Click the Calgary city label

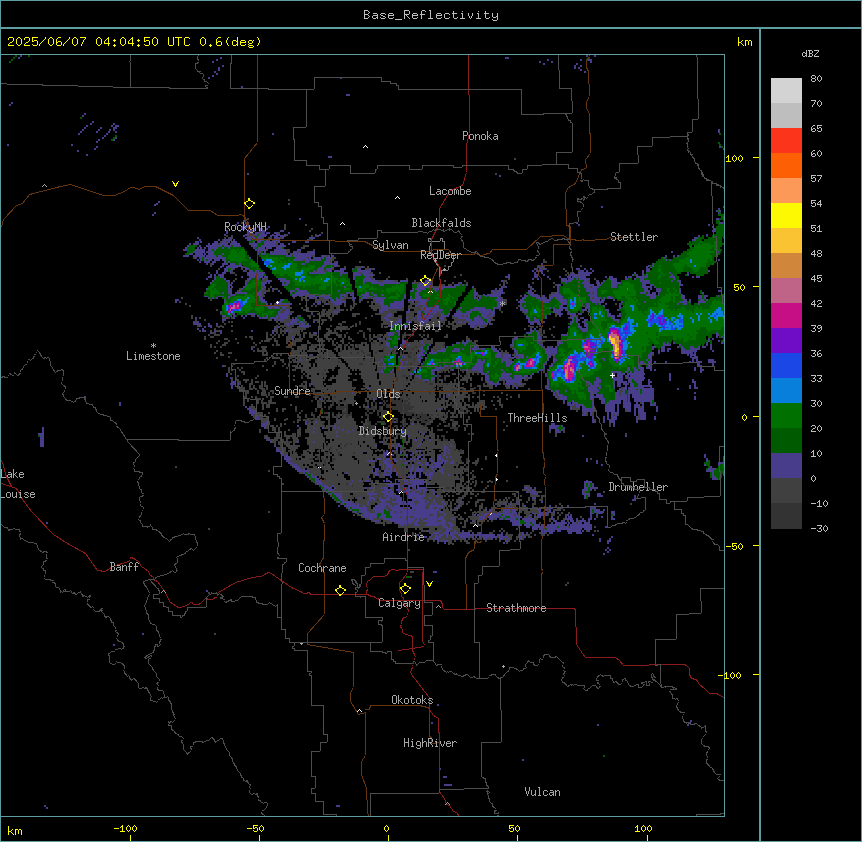pos(399,603)
